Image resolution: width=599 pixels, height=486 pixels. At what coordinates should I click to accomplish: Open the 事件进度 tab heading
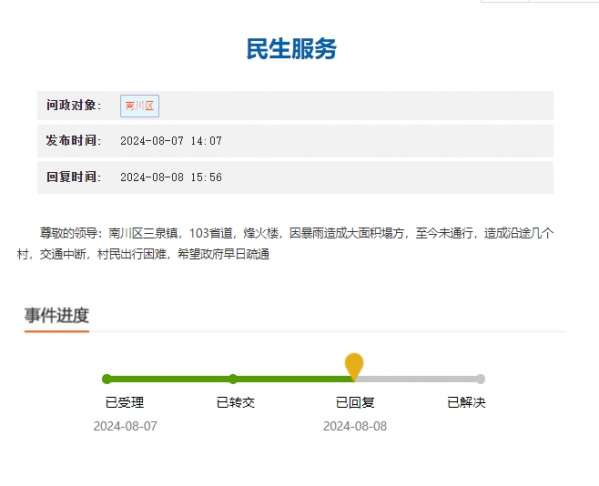(x=57, y=316)
